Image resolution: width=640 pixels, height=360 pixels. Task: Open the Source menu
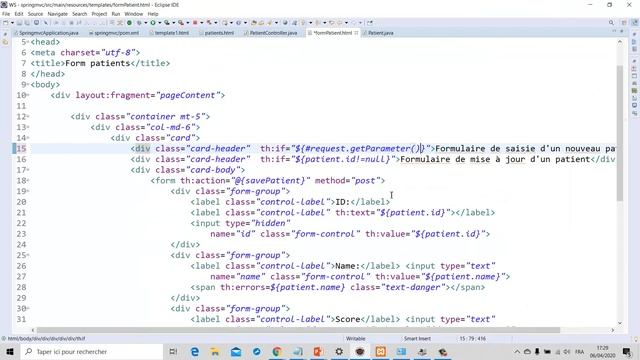[x=35, y=14]
